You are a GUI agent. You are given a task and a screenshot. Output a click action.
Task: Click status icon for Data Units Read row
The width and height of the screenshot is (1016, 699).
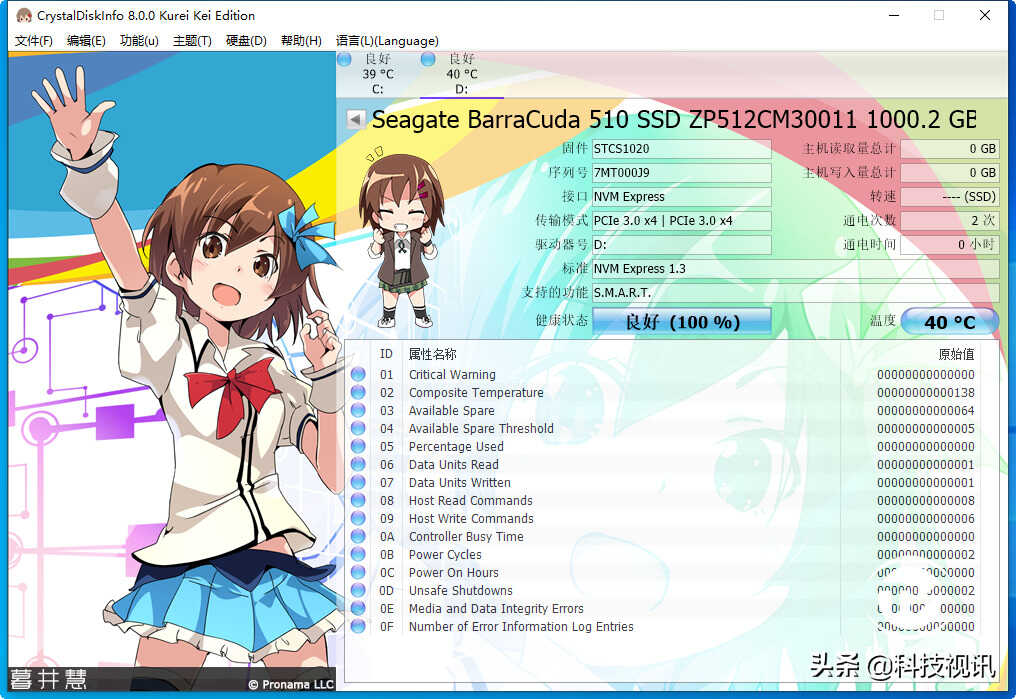[x=358, y=464]
